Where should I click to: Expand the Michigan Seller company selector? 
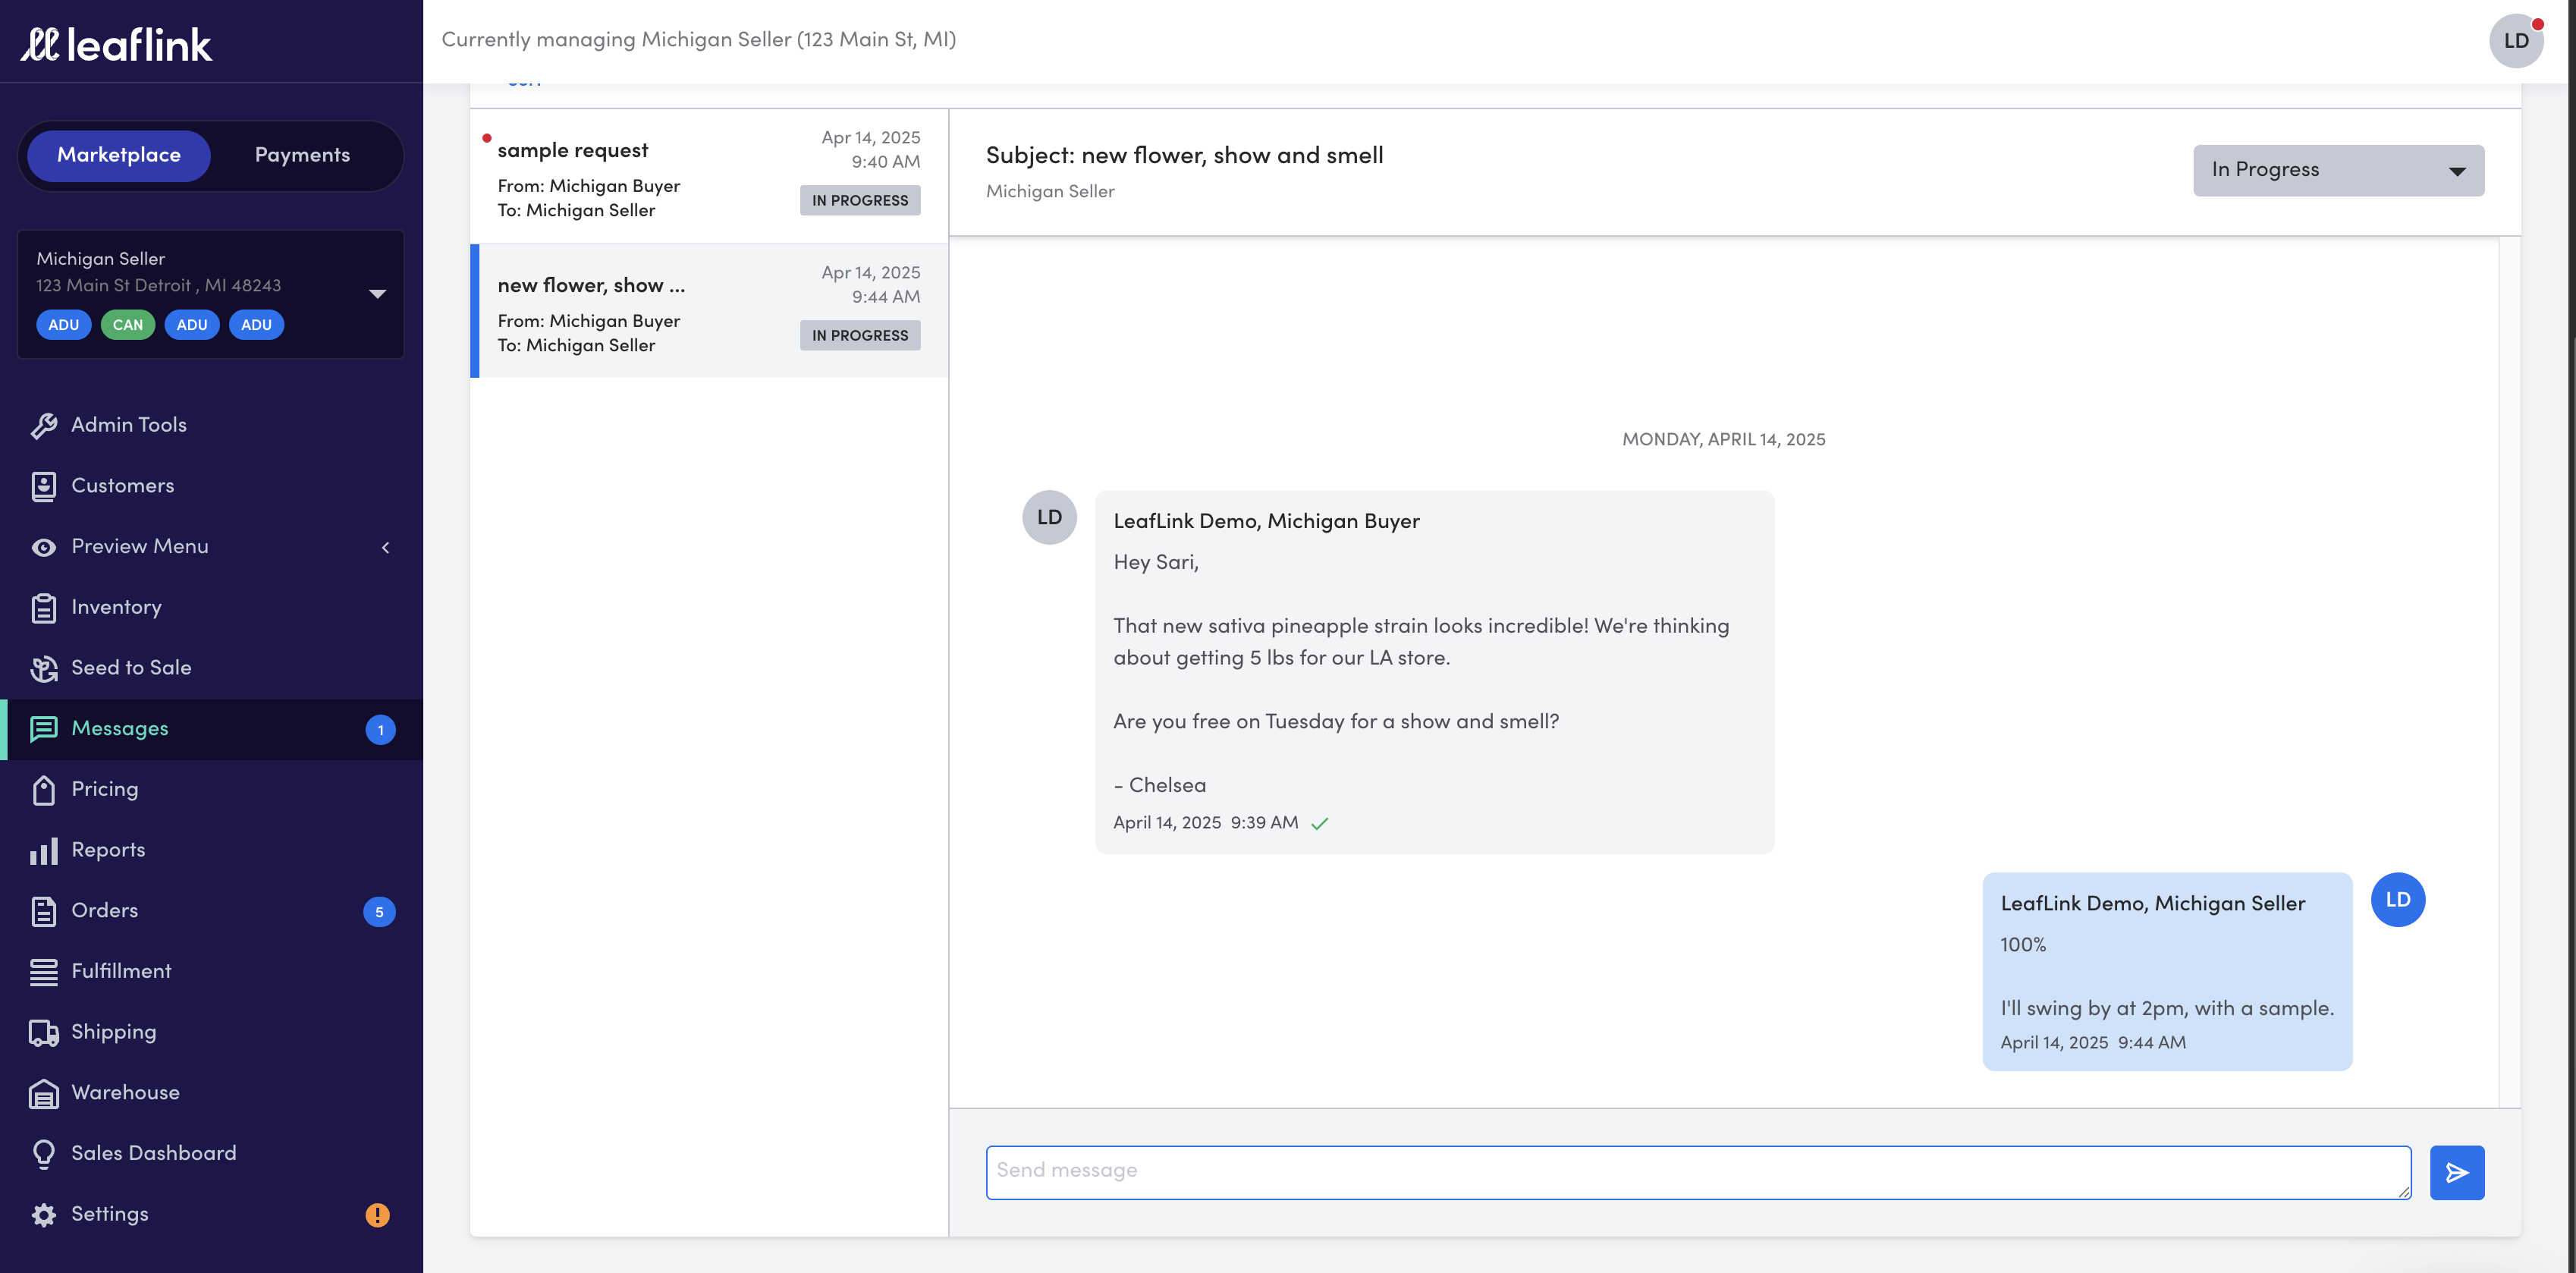[211, 293]
